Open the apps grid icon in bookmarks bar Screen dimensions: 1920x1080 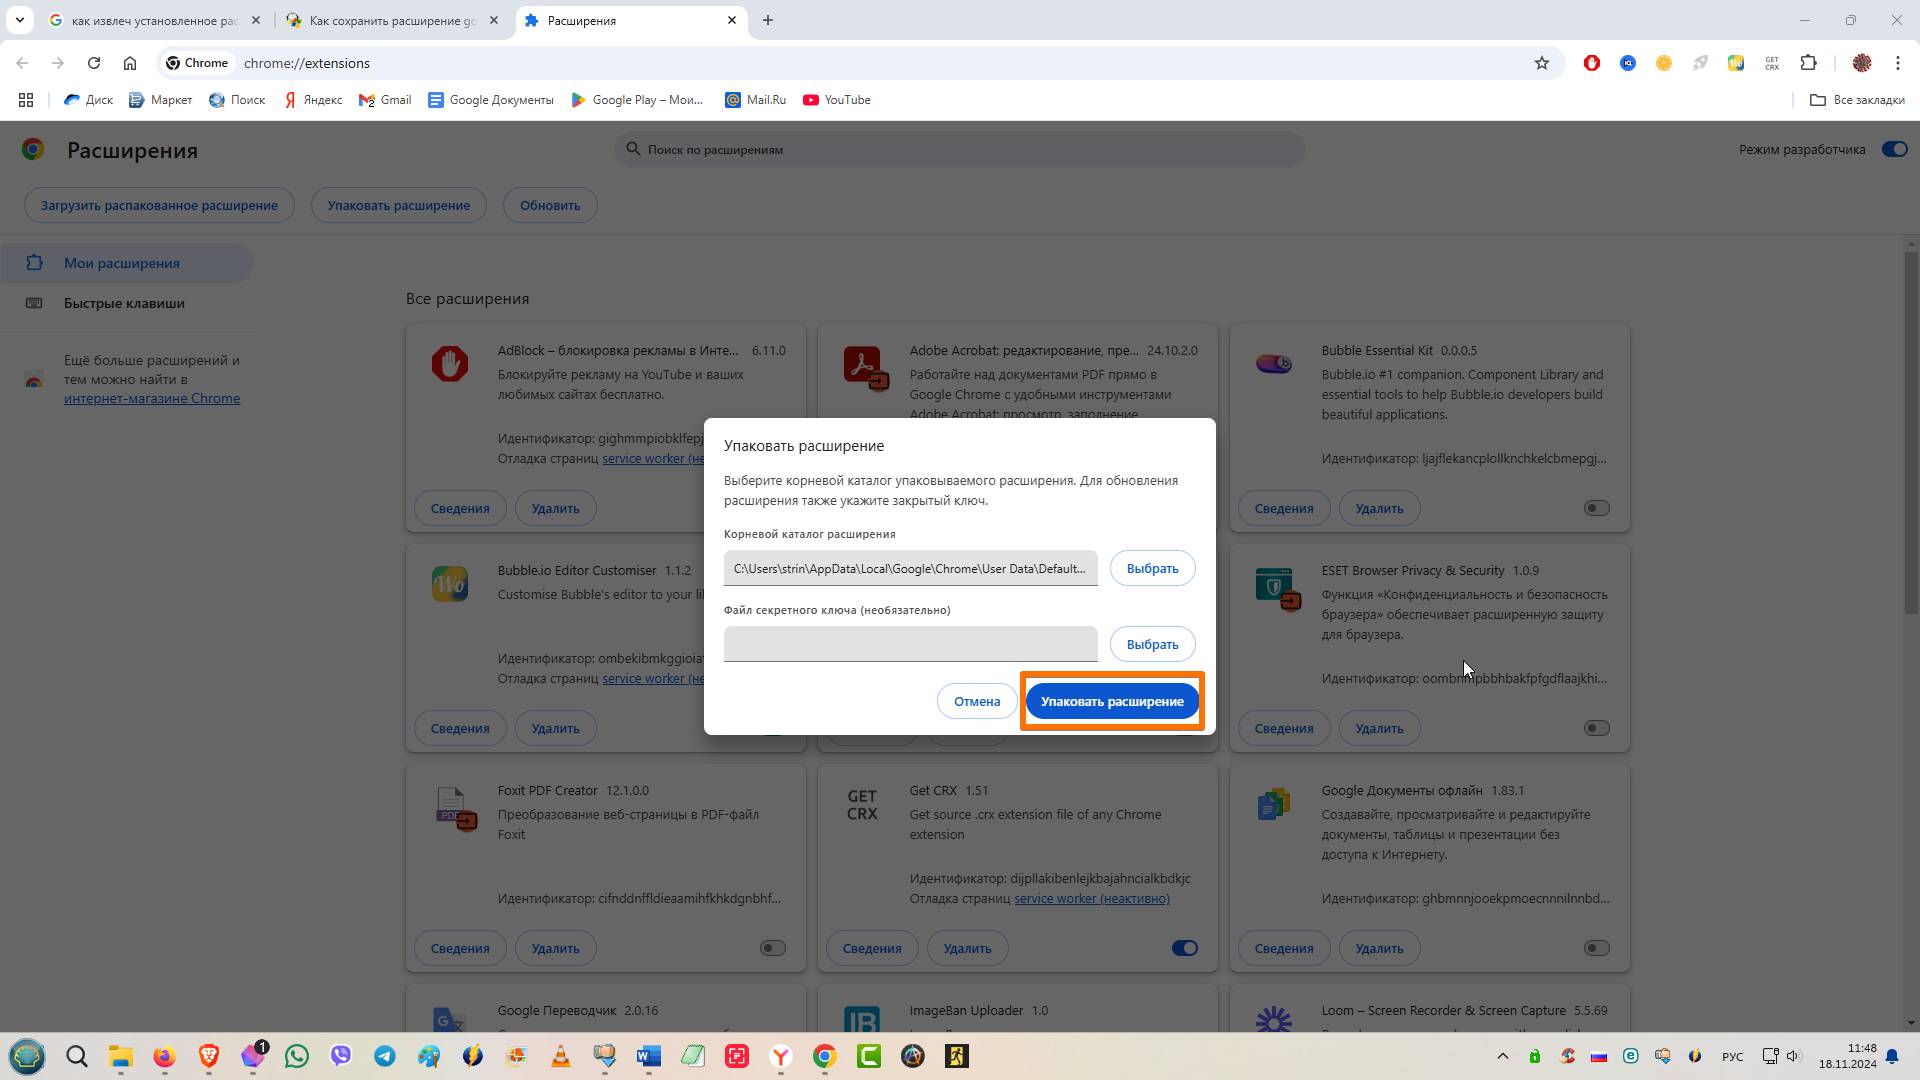click(x=26, y=100)
